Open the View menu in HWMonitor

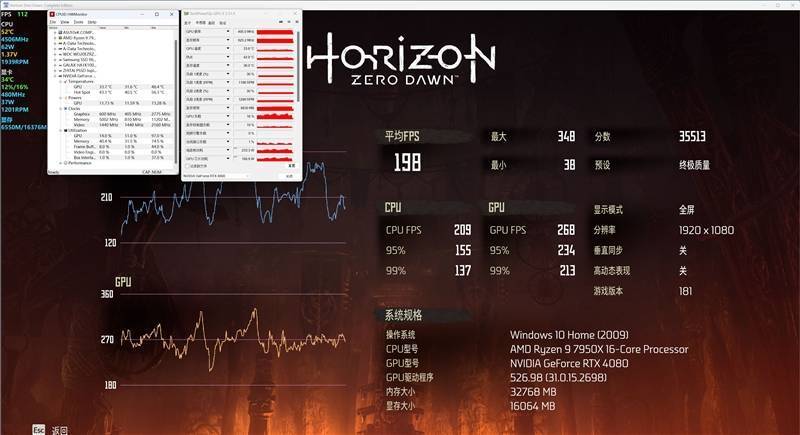point(65,22)
